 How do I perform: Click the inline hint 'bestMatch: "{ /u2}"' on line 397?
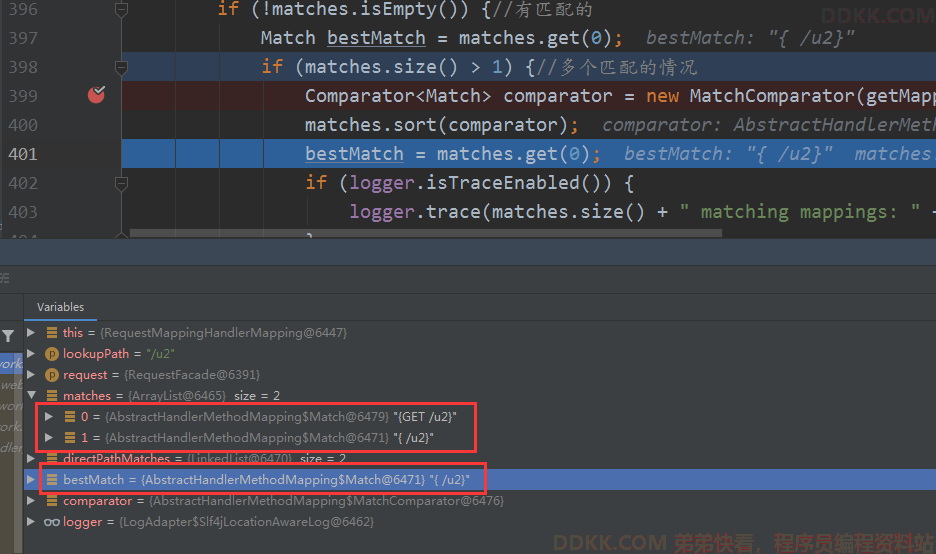pos(750,38)
